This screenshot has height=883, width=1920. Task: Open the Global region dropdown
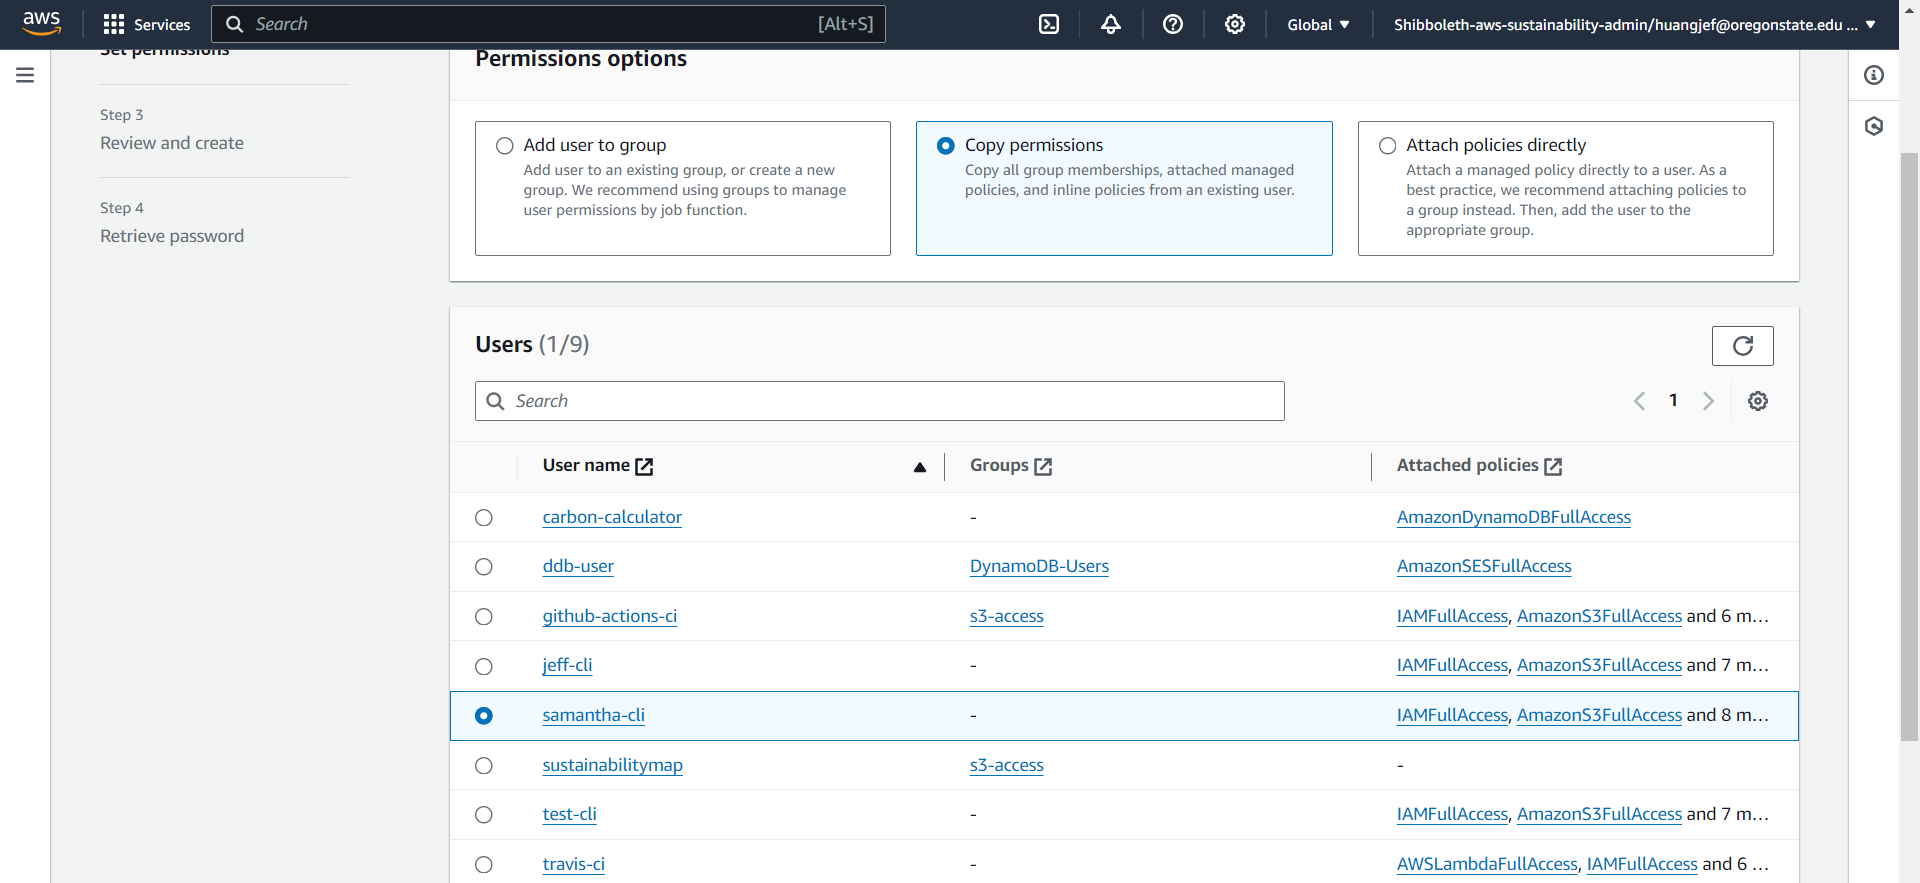1318,25
